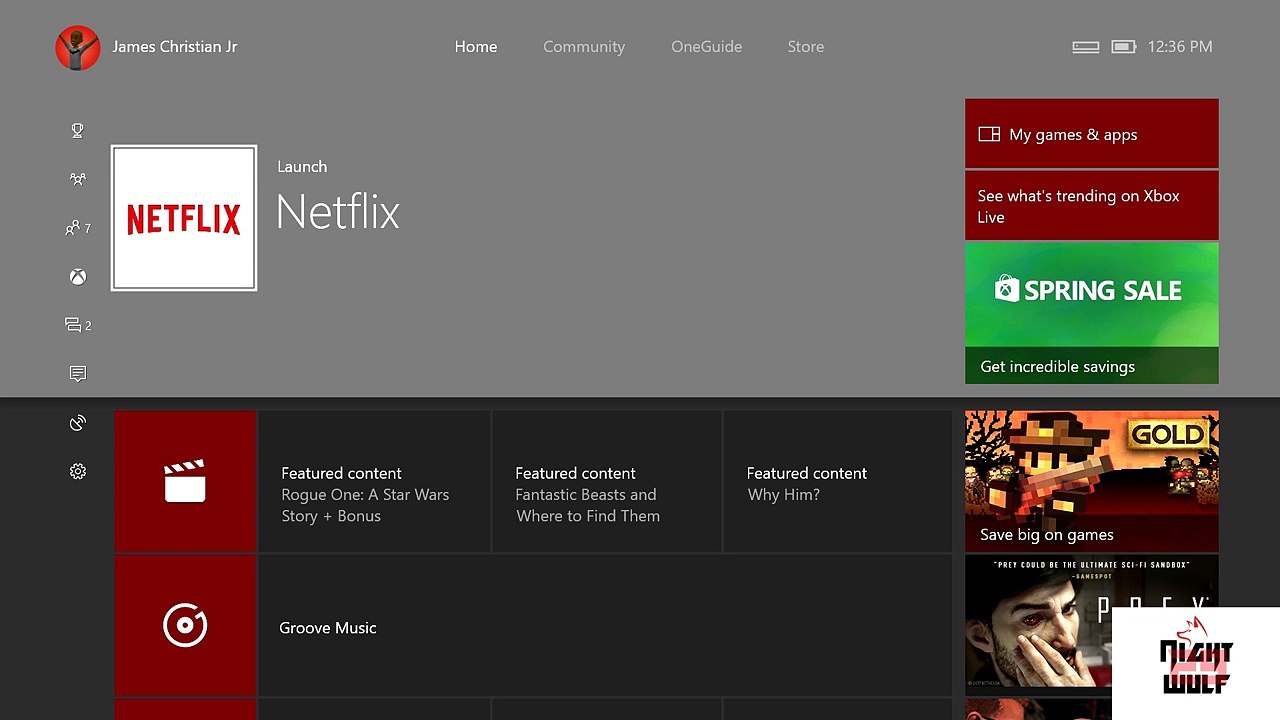Screen dimensions: 1280x720
Task: Open the Gold Save big on games tile
Action: tap(1092, 481)
